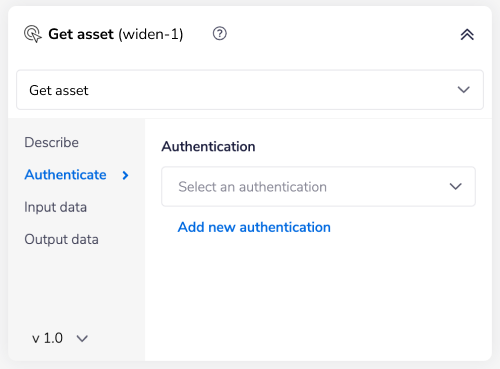The height and width of the screenshot is (369, 500).
Task: Select the Authenticate tab
Action: click(x=65, y=175)
